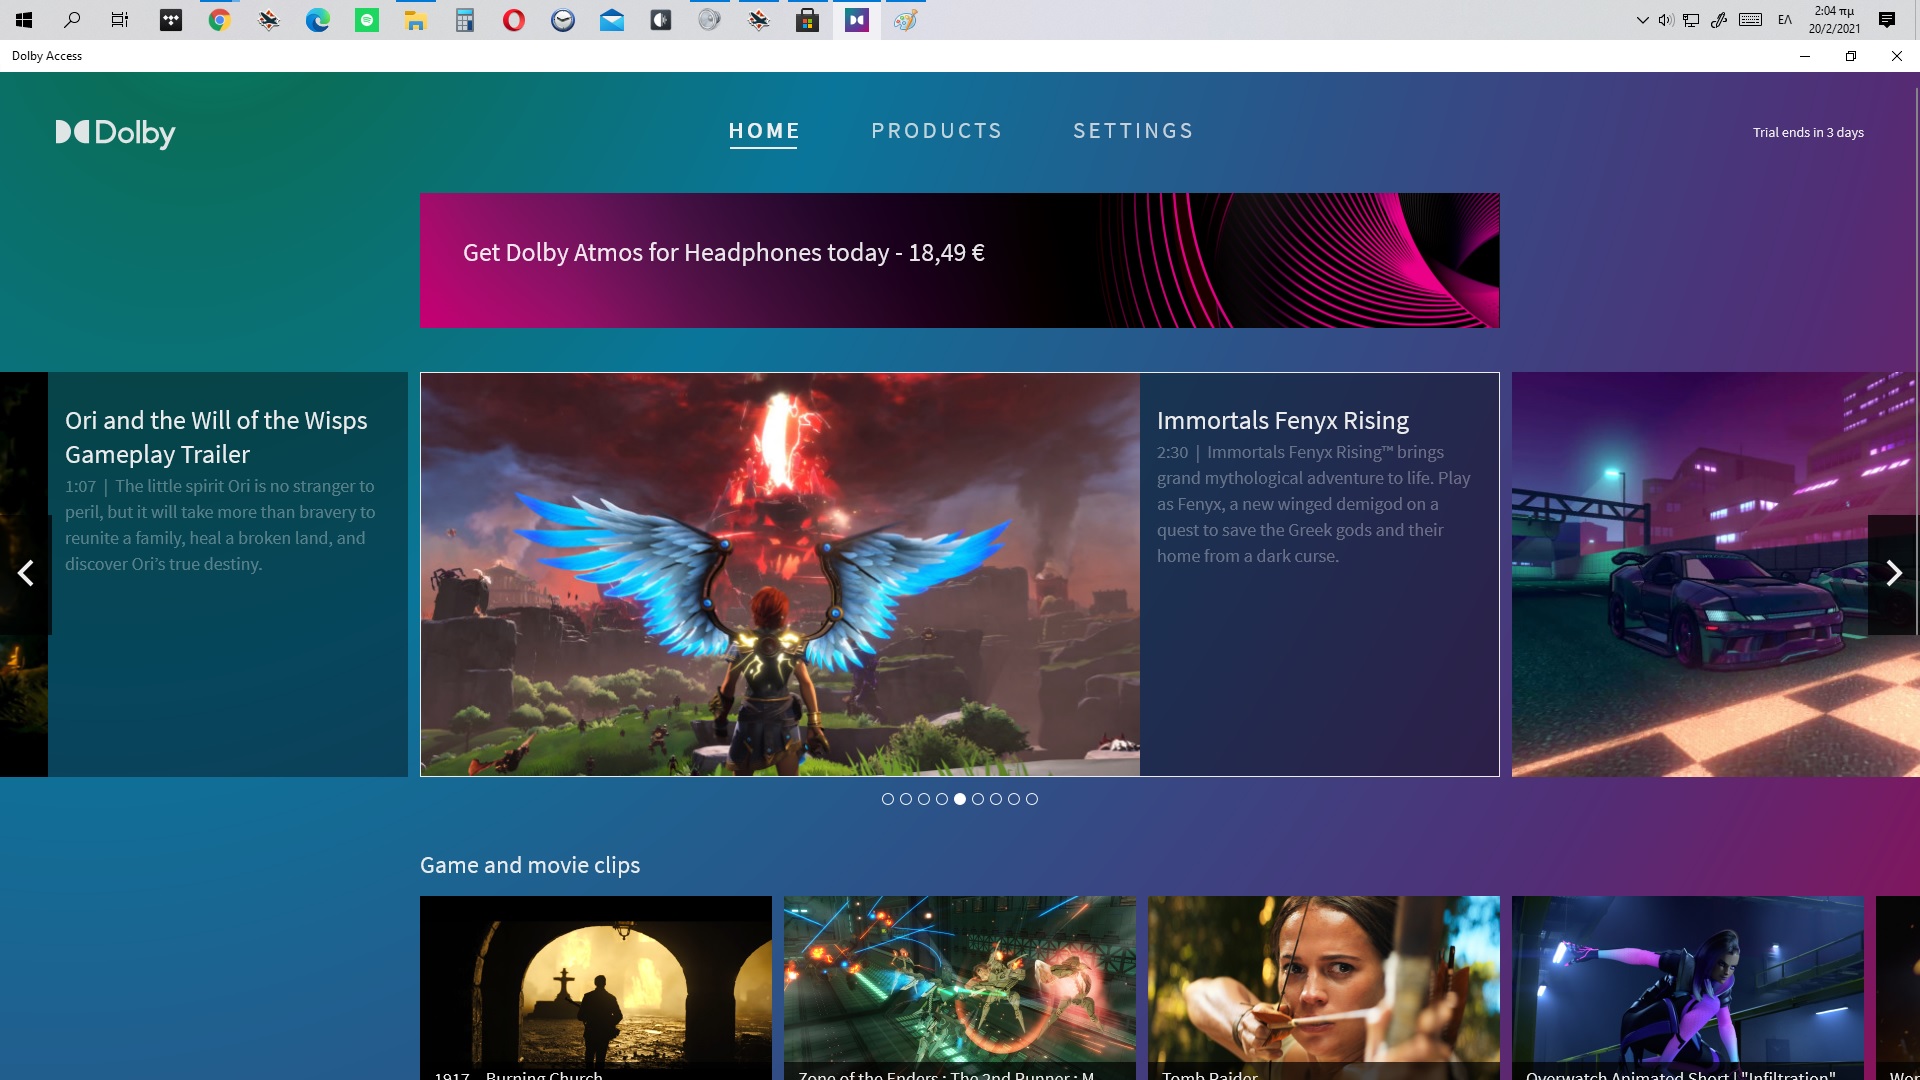The image size is (1920, 1080).
Task: Expand hidden system tray icons chevron
Action: pyautogui.click(x=1642, y=20)
